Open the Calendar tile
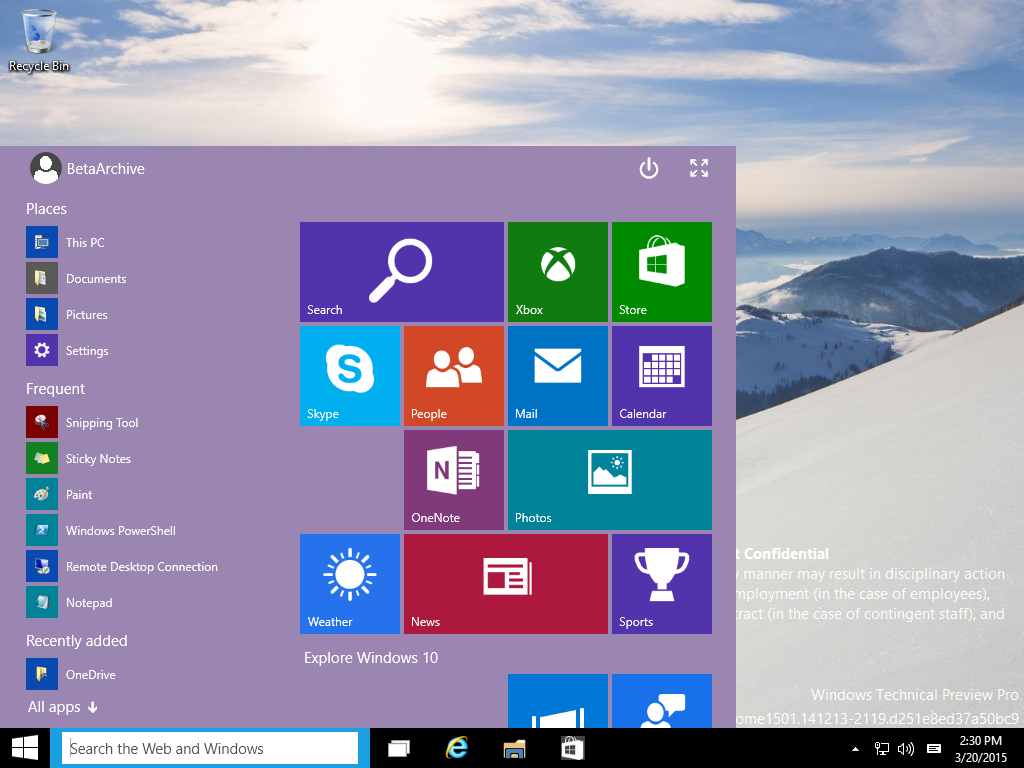The image size is (1024, 768). click(x=661, y=375)
